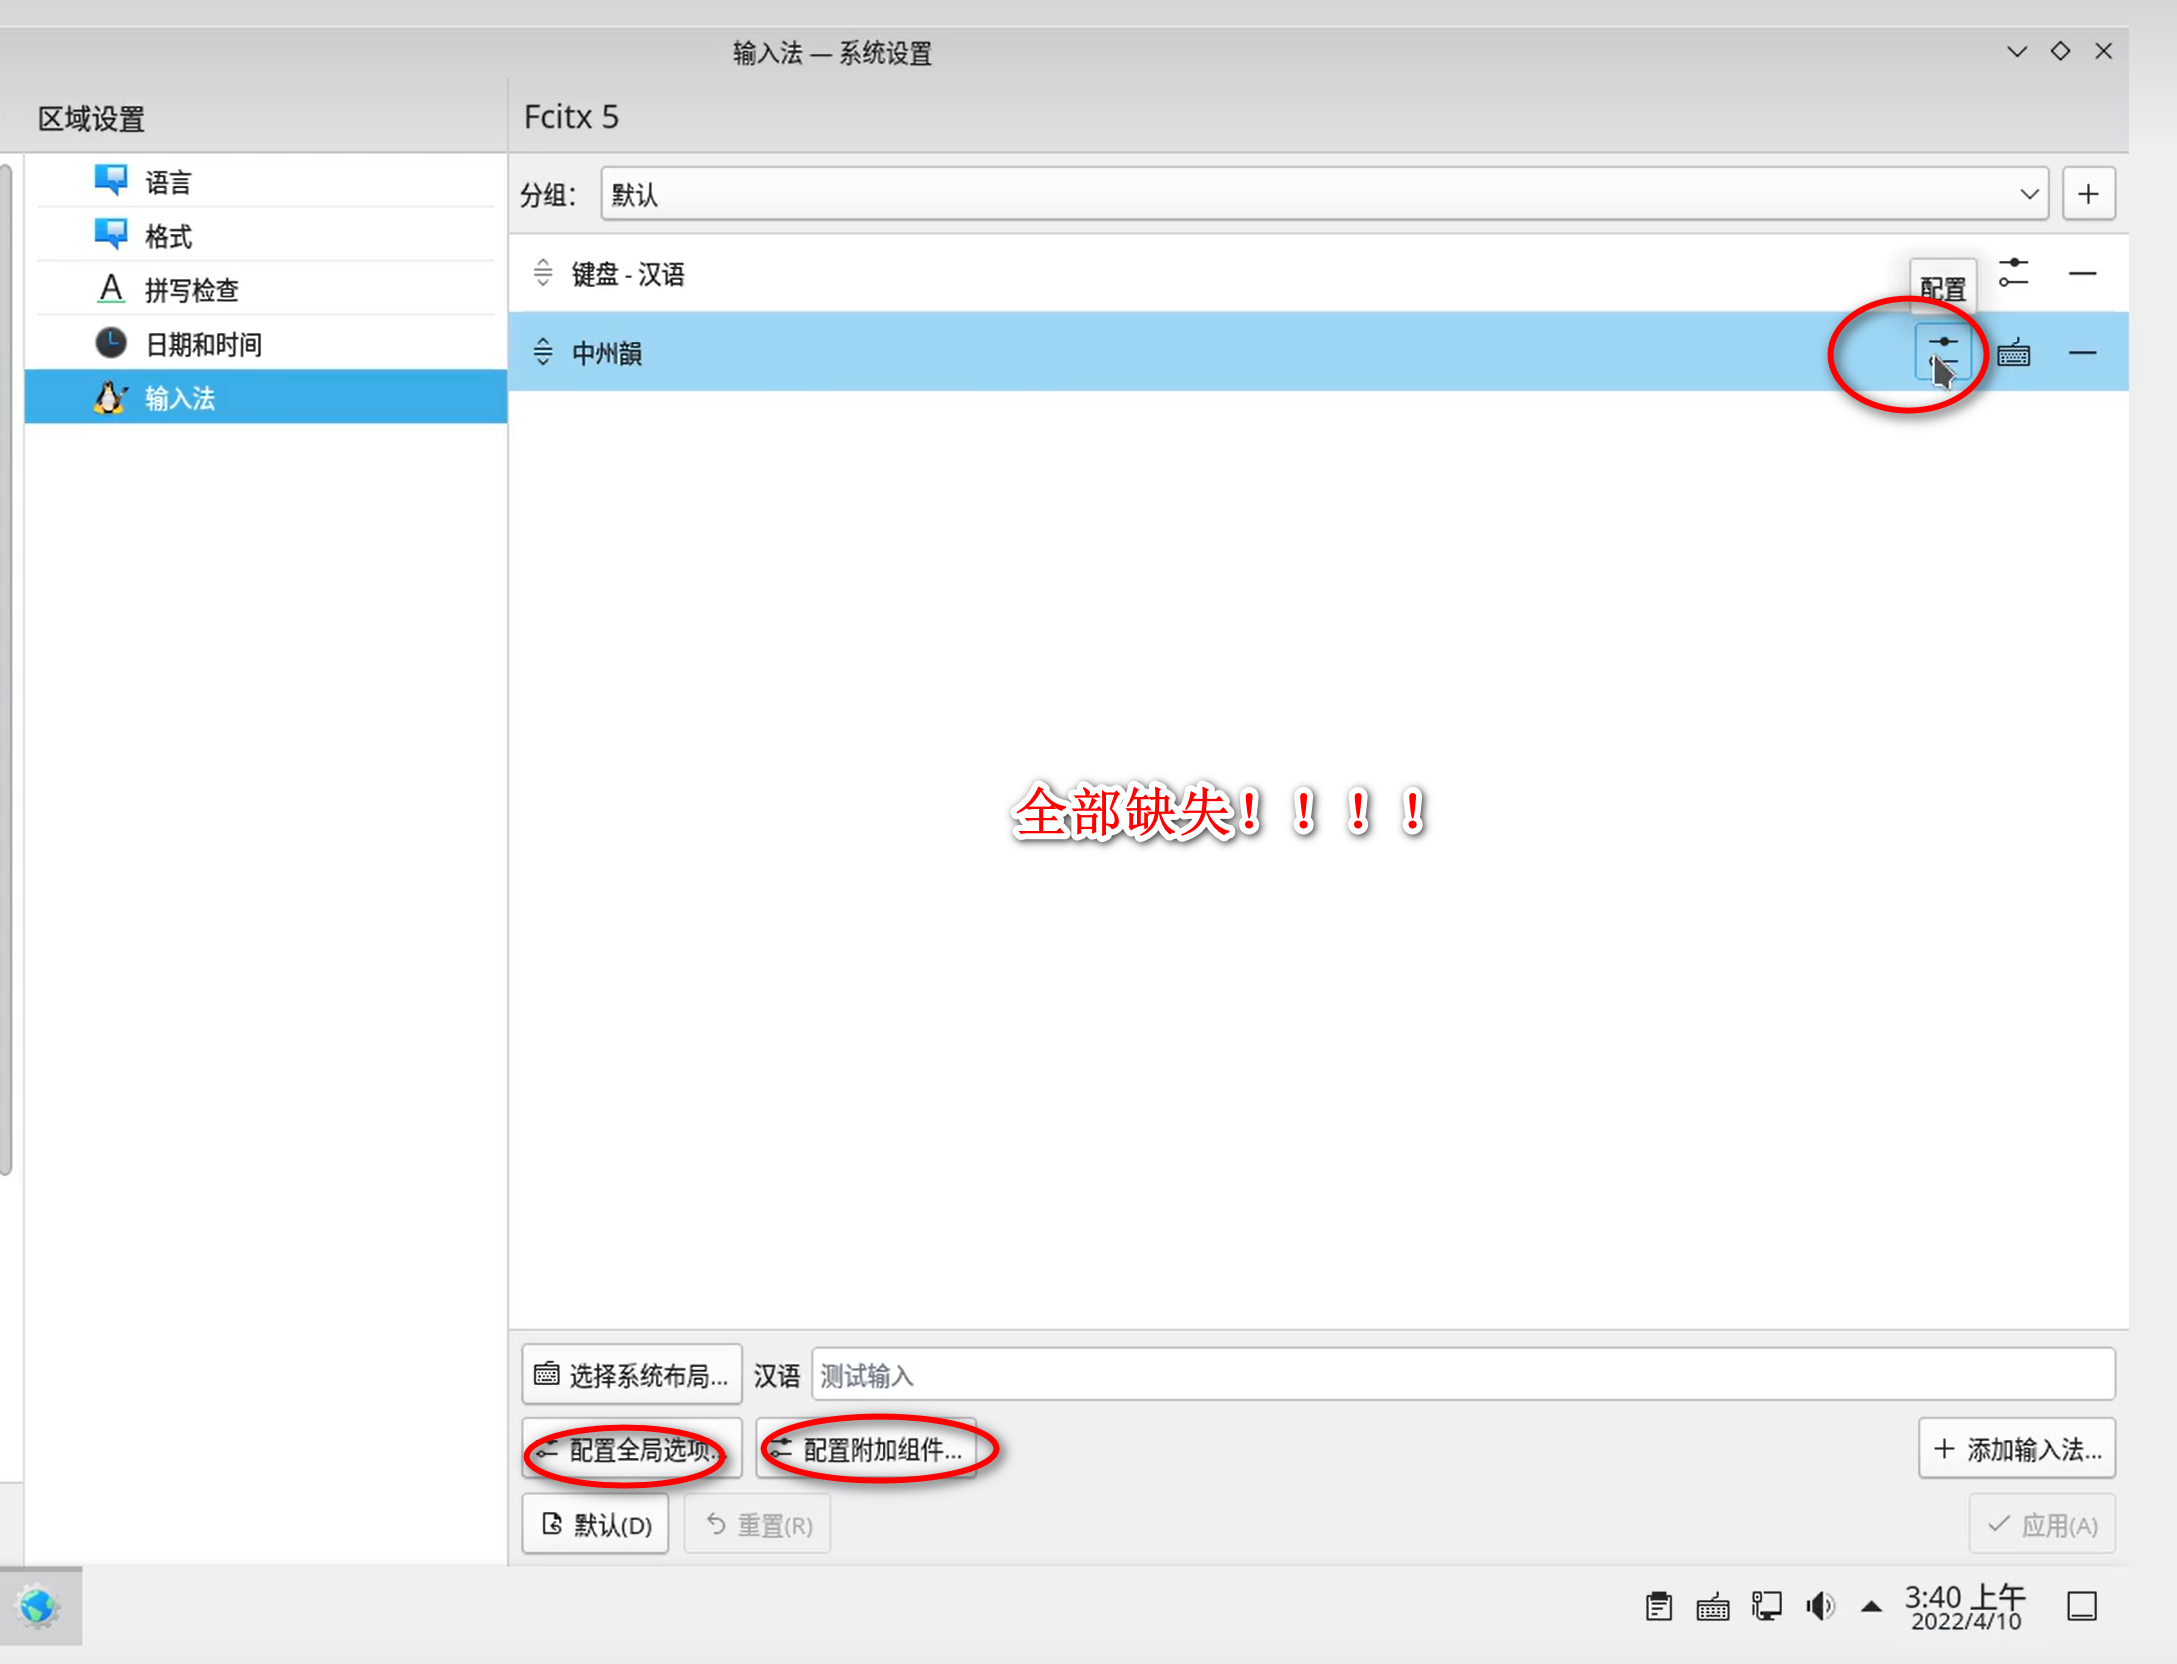Click keyboard layout icon on 中州韻 row
This screenshot has width=2177, height=1664.
2013,352
